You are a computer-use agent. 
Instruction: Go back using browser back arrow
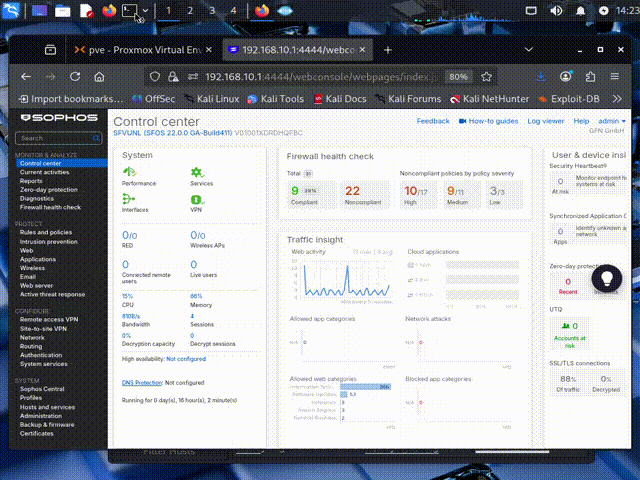tap(24, 76)
